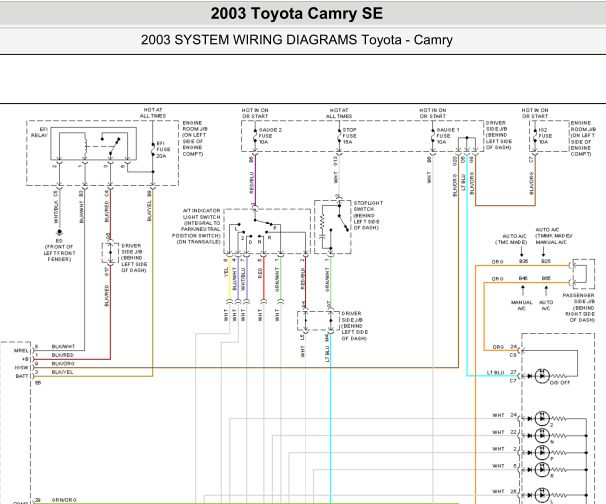The image size is (606, 504).
Task: Click the RED/BLU wire label under GAUGE 2 fuse
Action: click(x=251, y=182)
